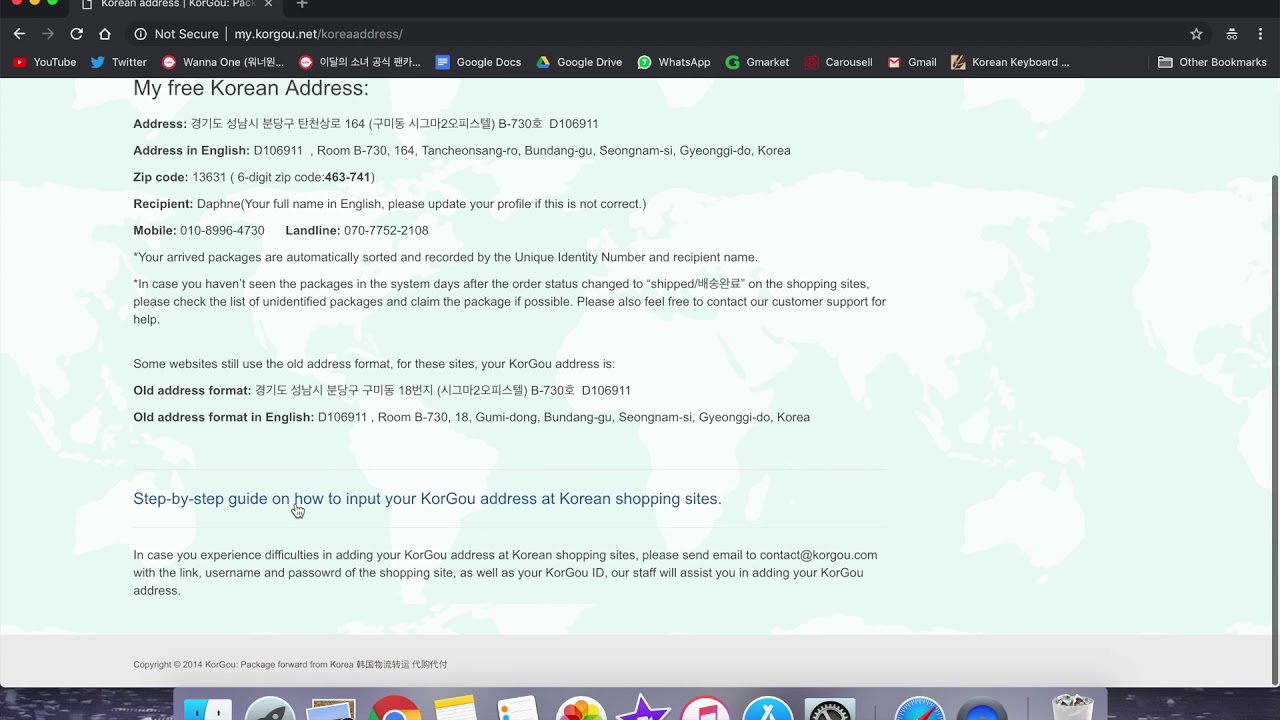Open the YouTube bookmark
This screenshot has height=720, width=1280.
pyautogui.click(x=45, y=62)
